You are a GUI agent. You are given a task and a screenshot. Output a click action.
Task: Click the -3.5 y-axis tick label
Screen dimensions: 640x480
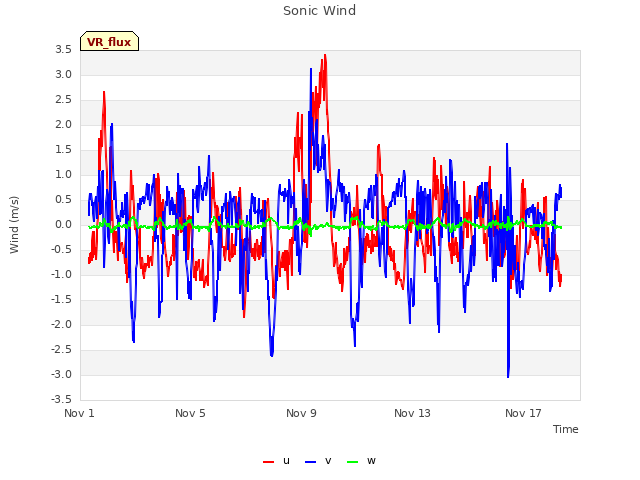click(61, 400)
